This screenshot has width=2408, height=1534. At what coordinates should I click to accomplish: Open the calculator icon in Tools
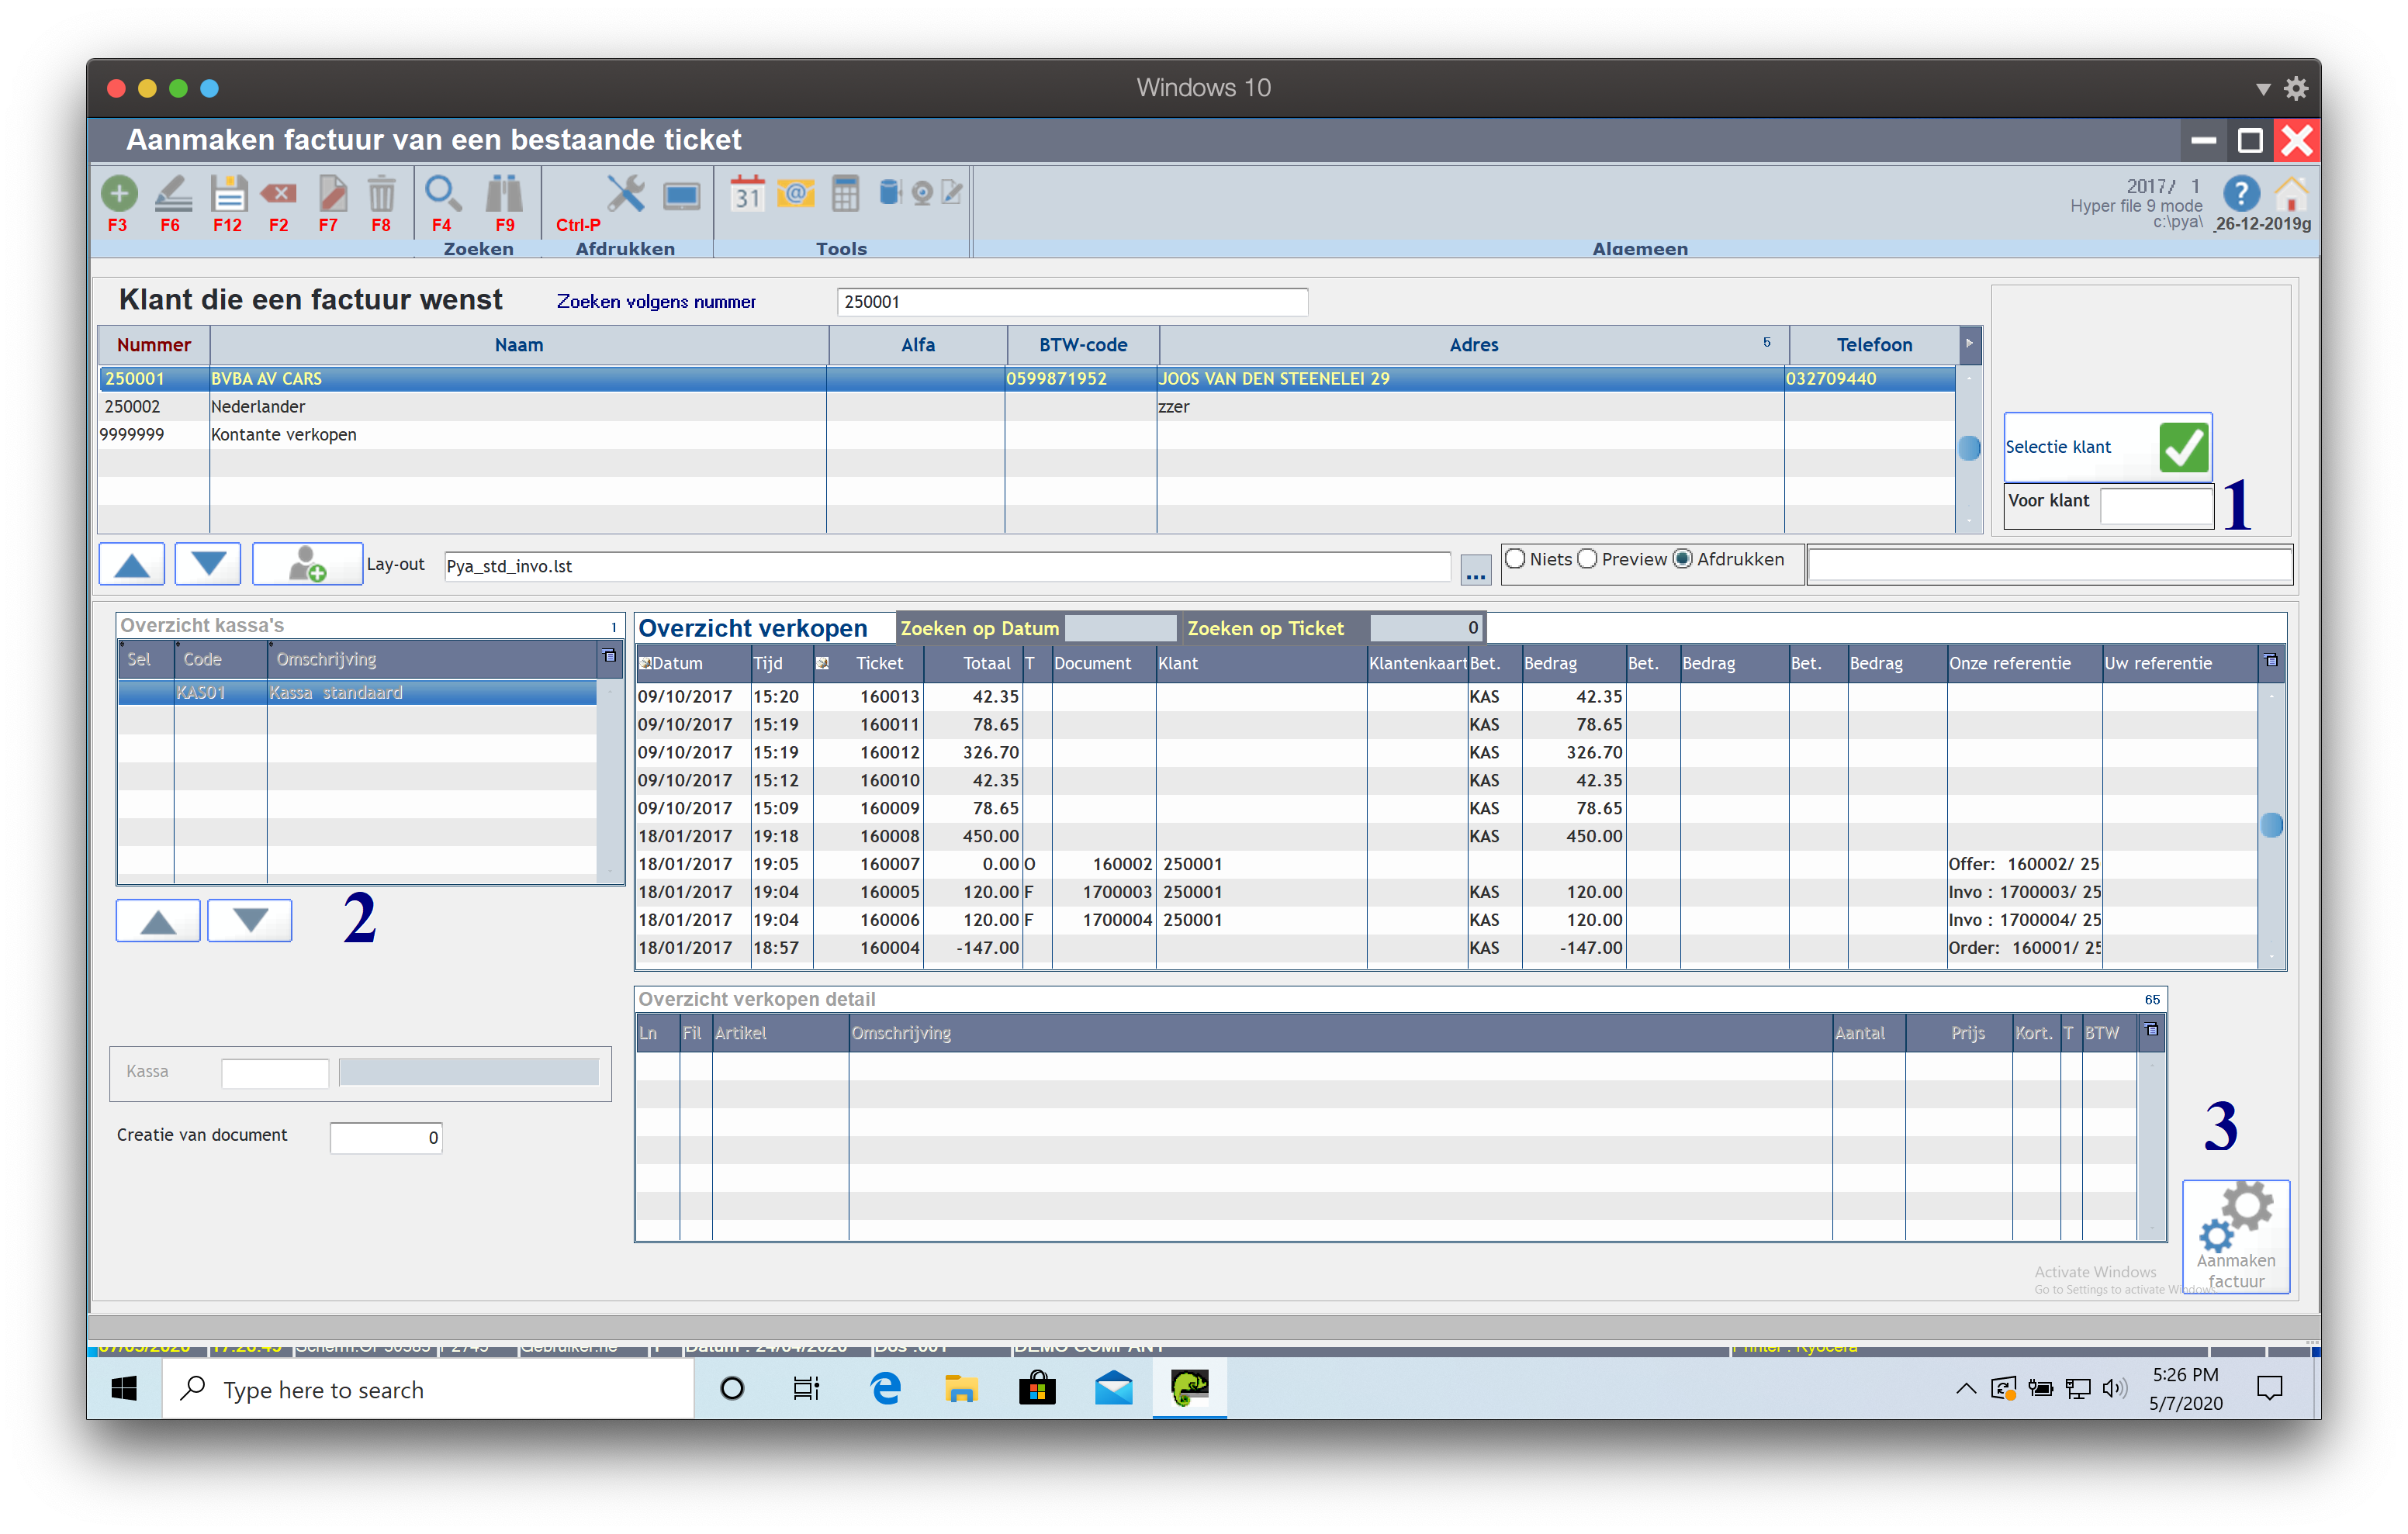point(845,194)
